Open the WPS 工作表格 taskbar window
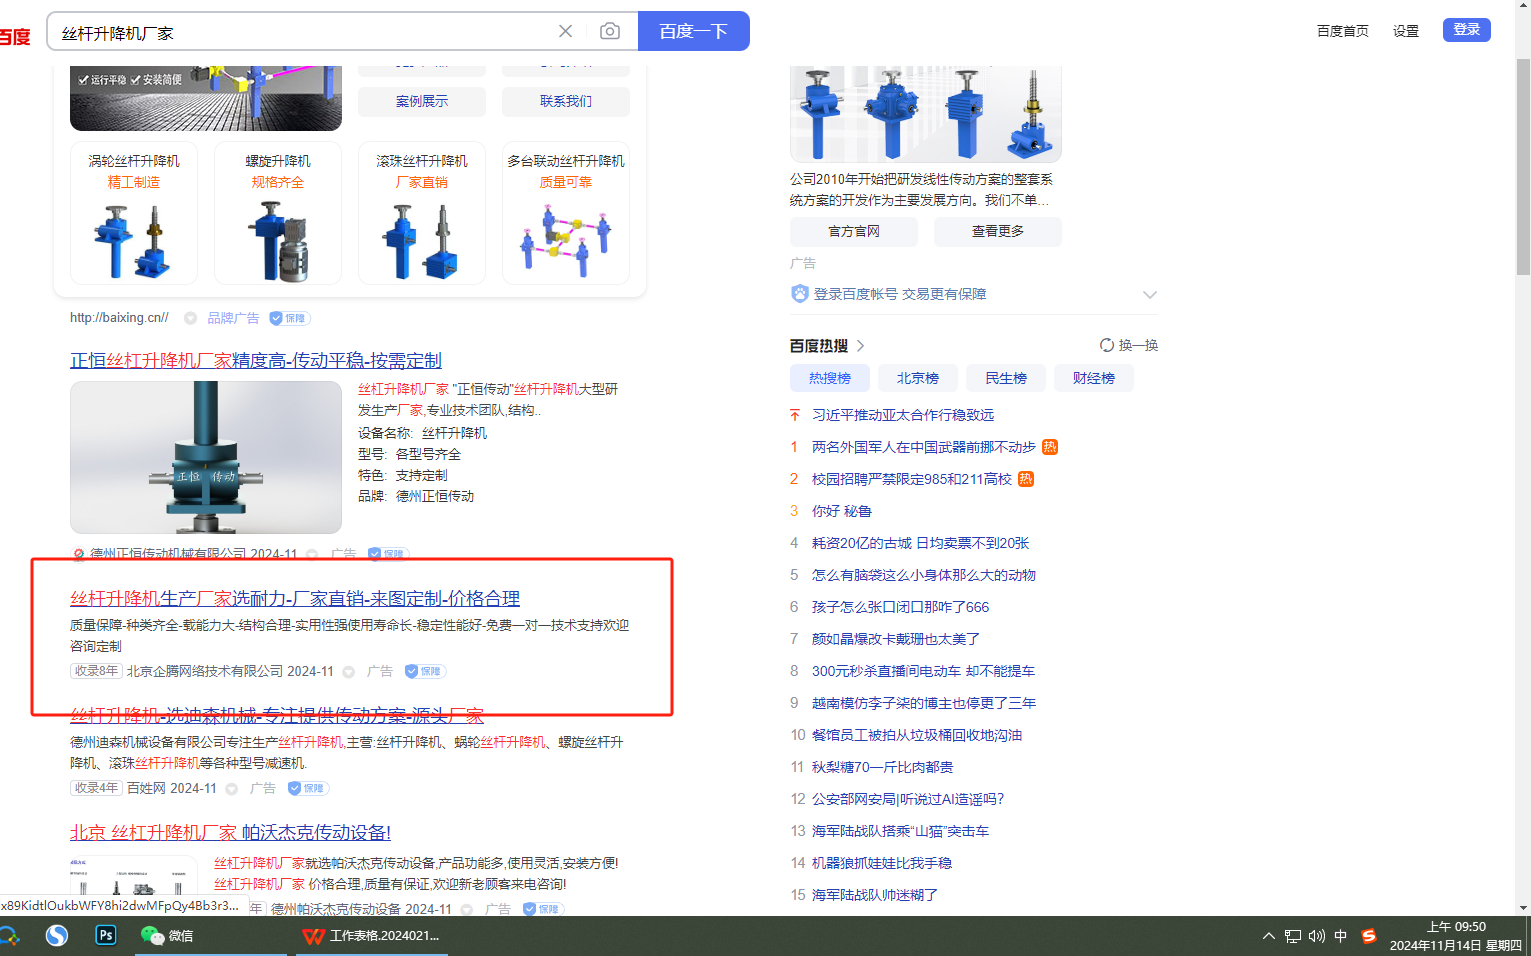The image size is (1531, 956). pos(371,935)
